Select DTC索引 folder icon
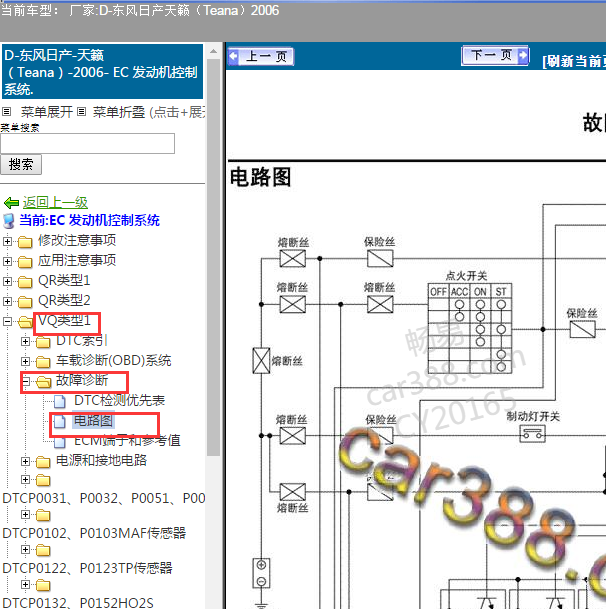606x609 pixels. click(x=43, y=342)
